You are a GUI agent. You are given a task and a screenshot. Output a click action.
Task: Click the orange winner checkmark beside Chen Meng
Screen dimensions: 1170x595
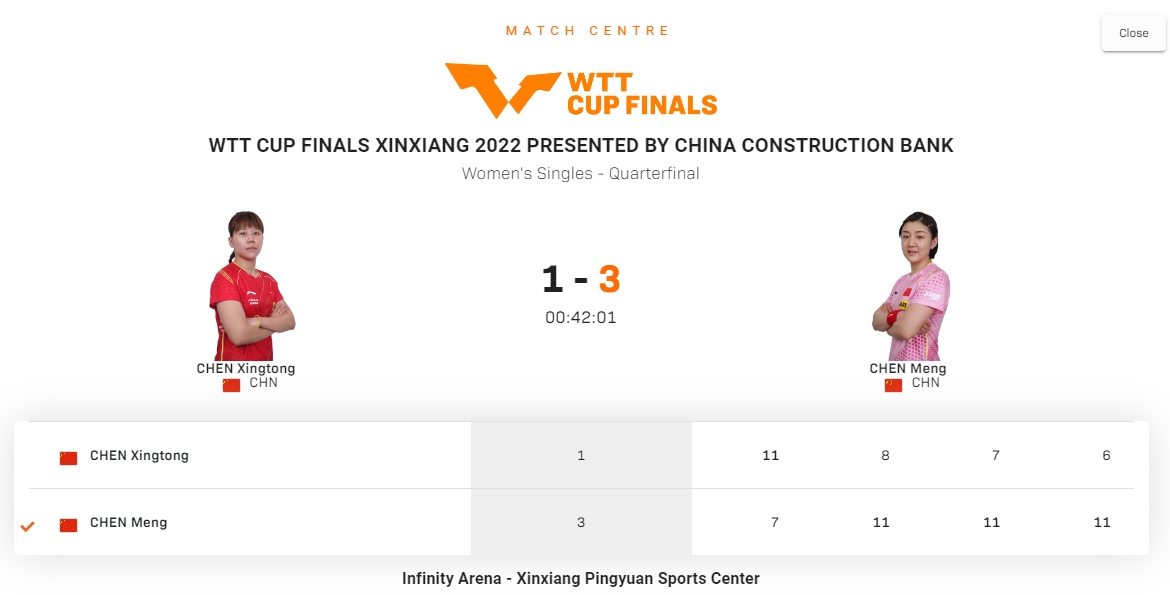[x=28, y=526]
